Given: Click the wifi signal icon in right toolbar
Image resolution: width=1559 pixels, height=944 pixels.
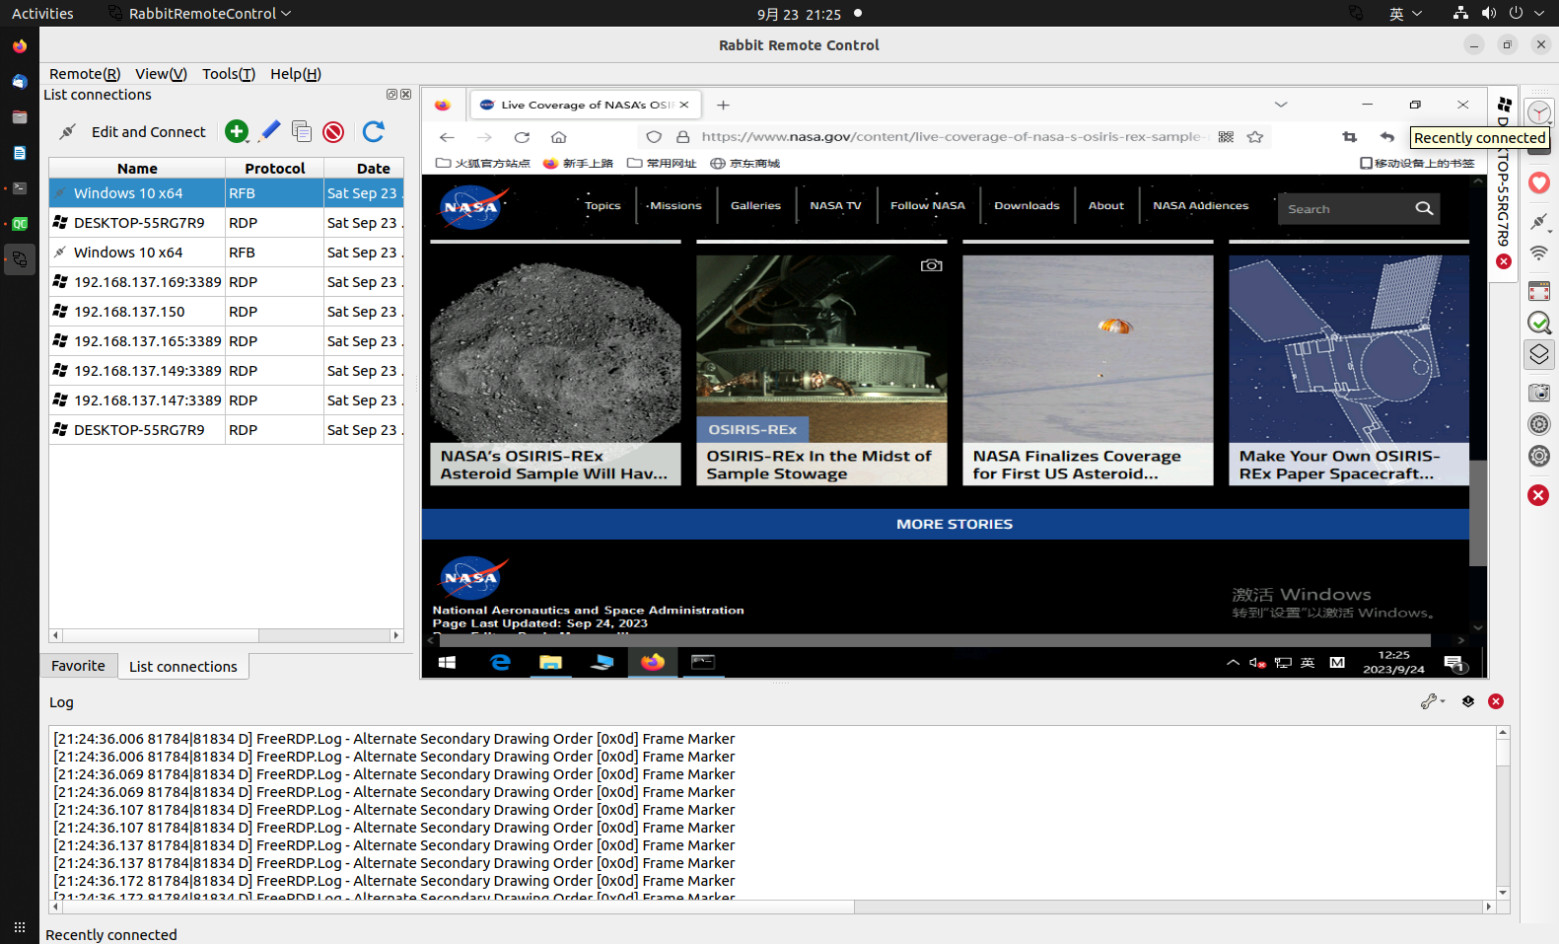Looking at the screenshot, I should click(1539, 253).
